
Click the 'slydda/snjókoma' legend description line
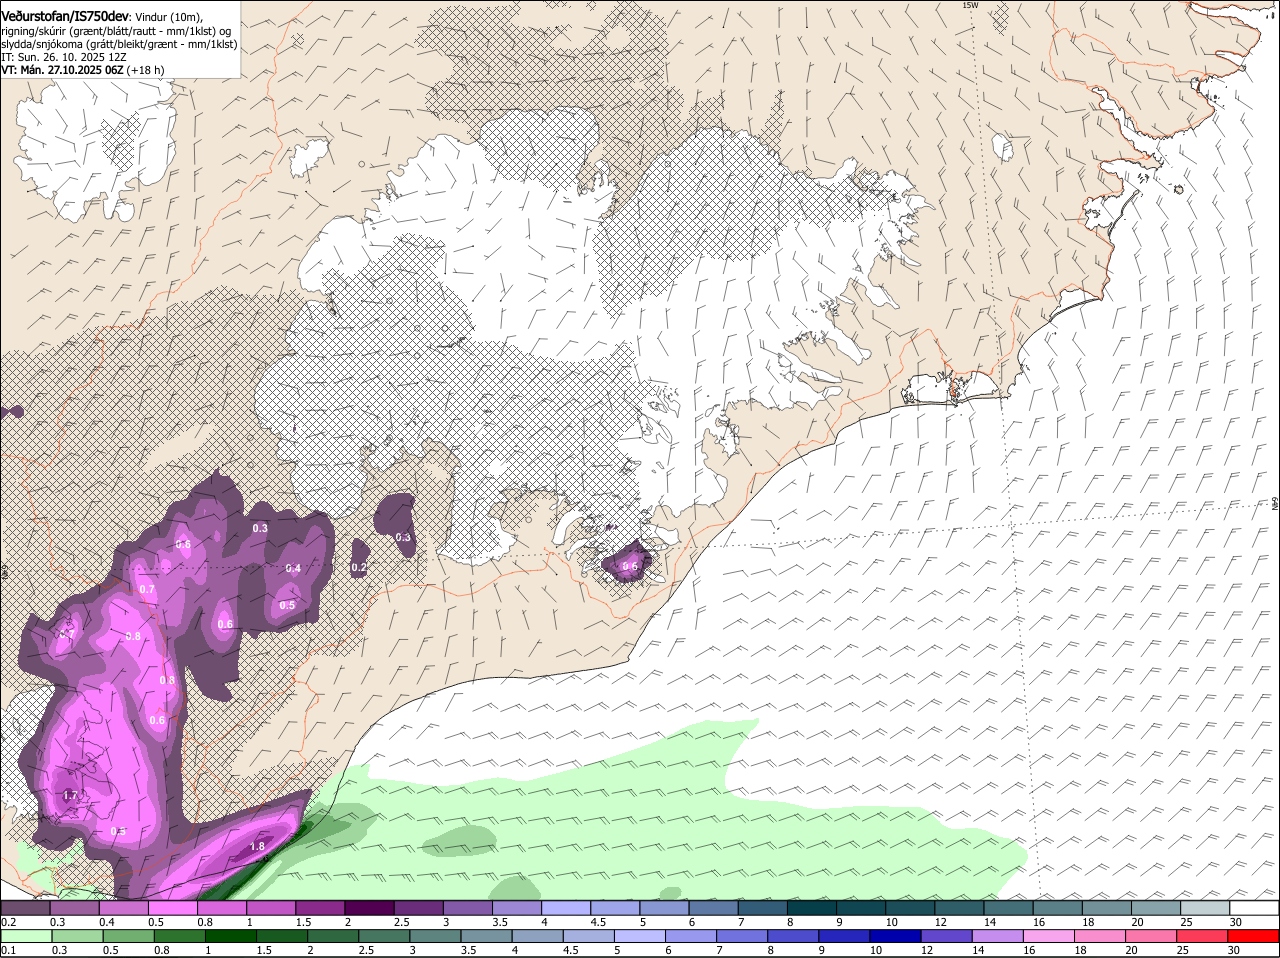click(119, 44)
